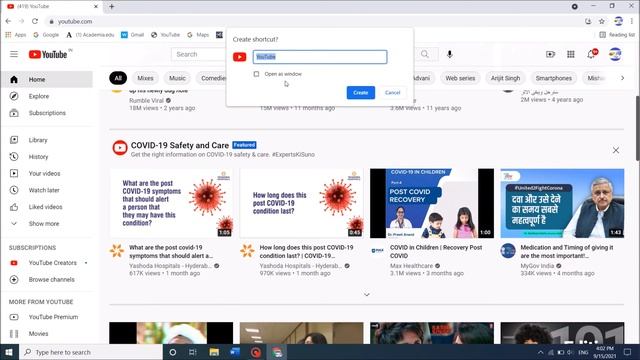Click the search magnifier button
640x360 pixels.
[x=425, y=54]
